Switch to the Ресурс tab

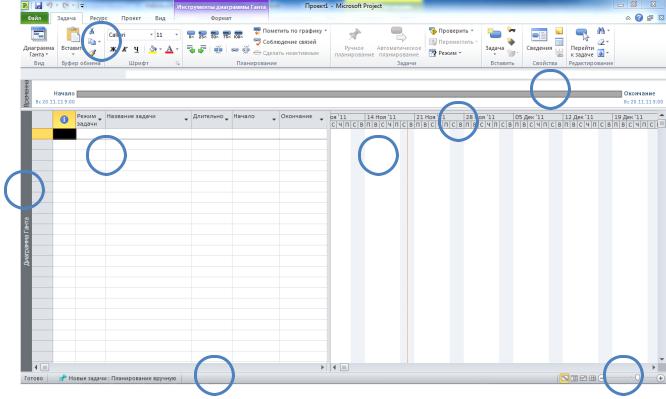(x=98, y=18)
